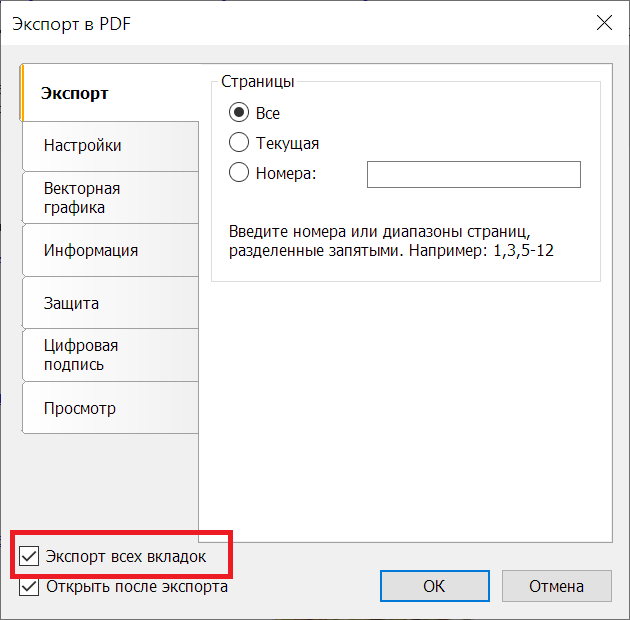Select the Защита tab

point(110,303)
